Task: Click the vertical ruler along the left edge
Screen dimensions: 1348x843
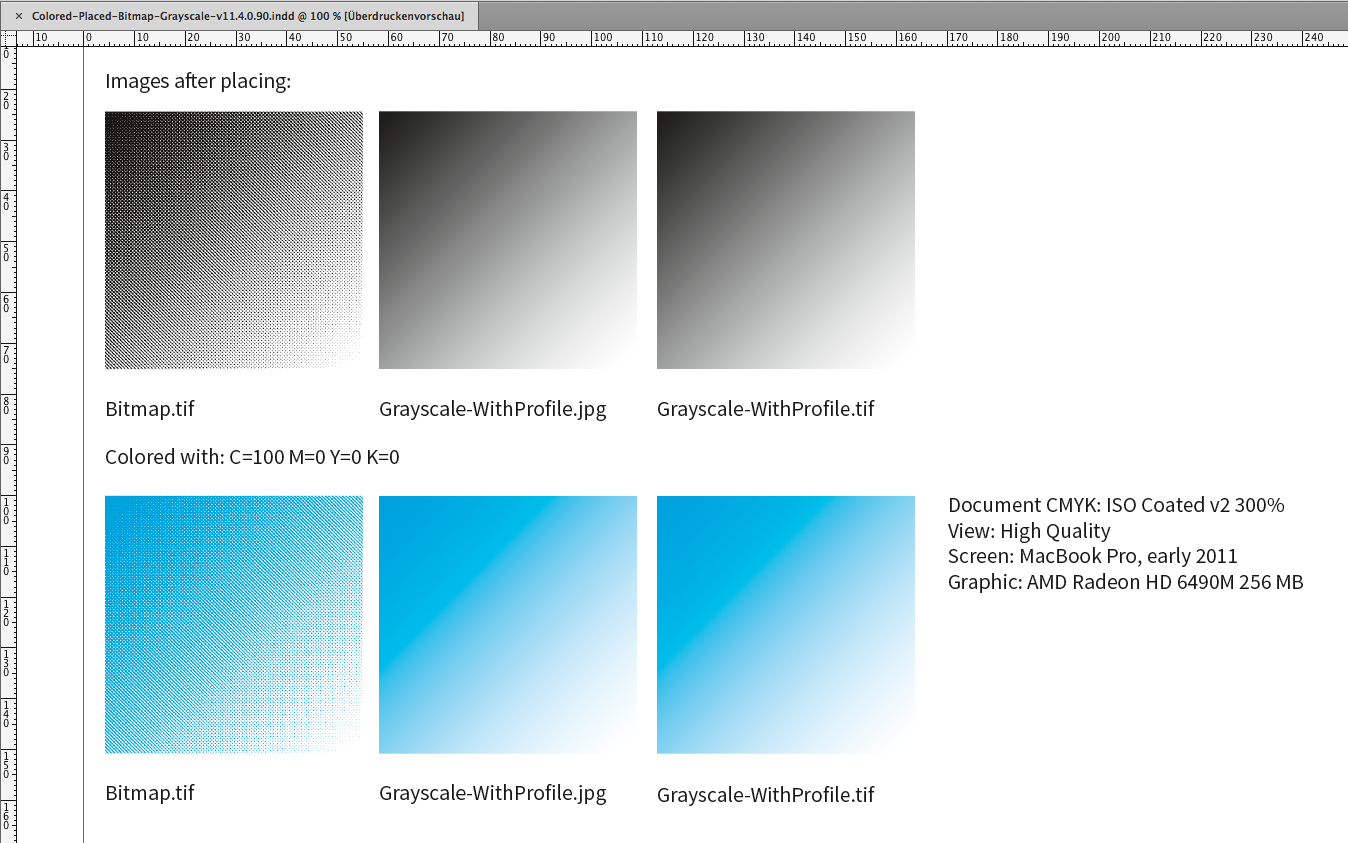Action: coord(8,444)
